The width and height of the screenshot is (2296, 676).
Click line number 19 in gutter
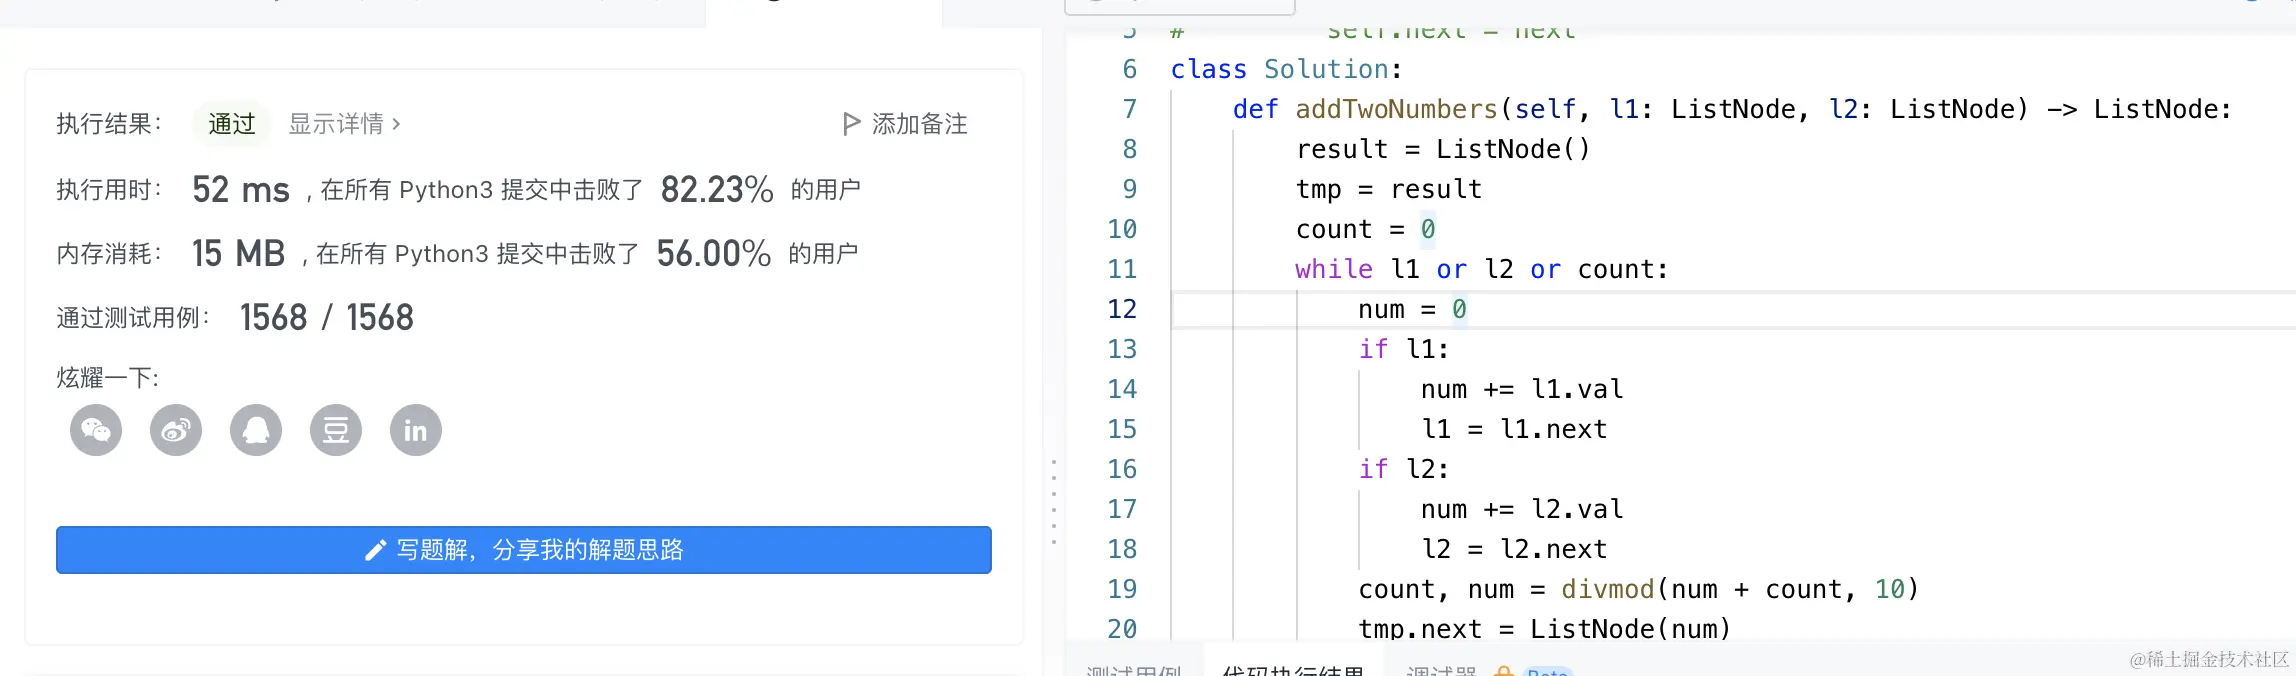click(1122, 589)
